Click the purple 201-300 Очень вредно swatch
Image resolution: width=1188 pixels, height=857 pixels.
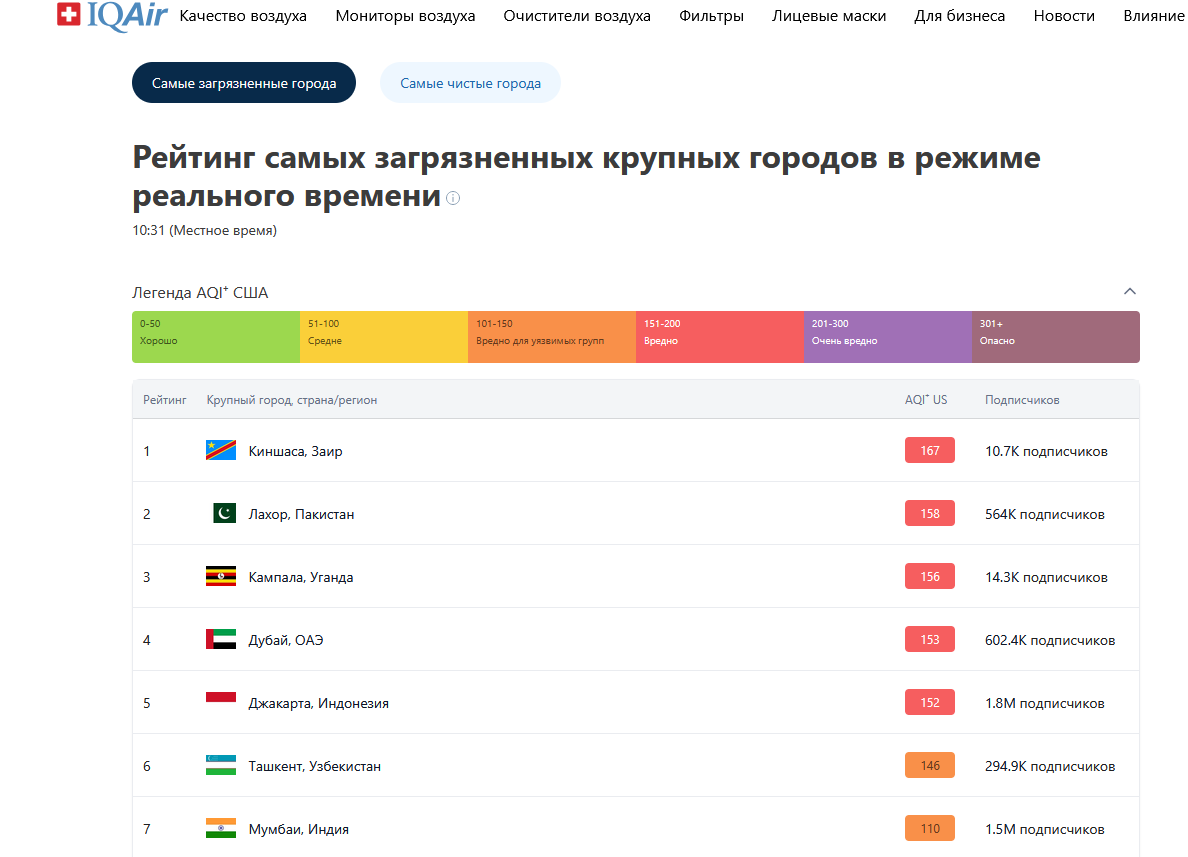887,336
